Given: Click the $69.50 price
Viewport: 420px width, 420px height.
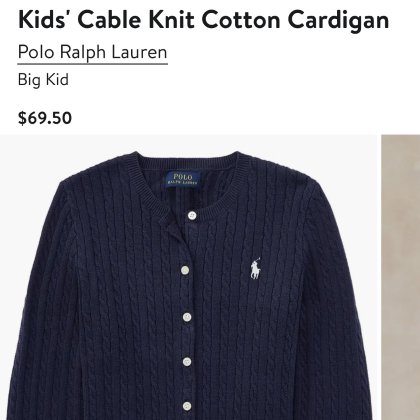Looking at the screenshot, I should coord(45,118).
